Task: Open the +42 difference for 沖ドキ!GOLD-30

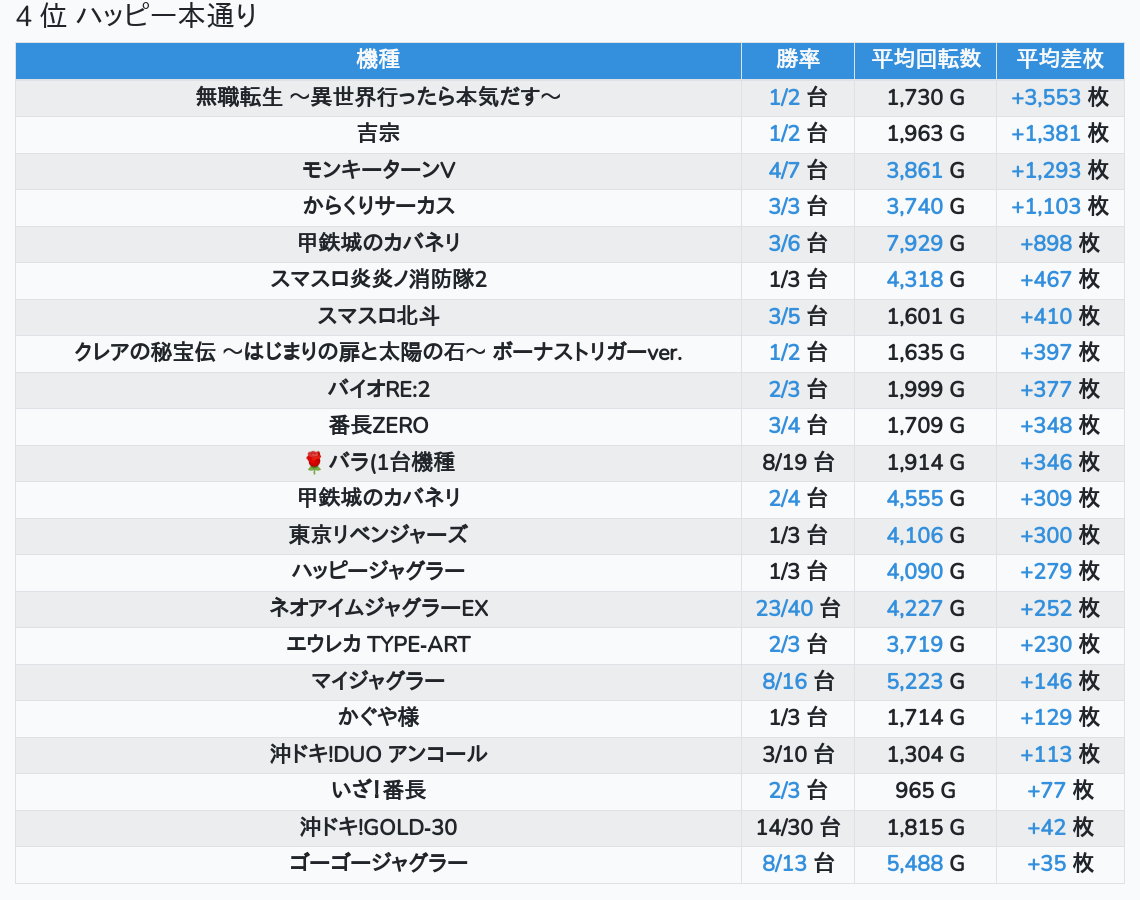Action: pos(1046,827)
